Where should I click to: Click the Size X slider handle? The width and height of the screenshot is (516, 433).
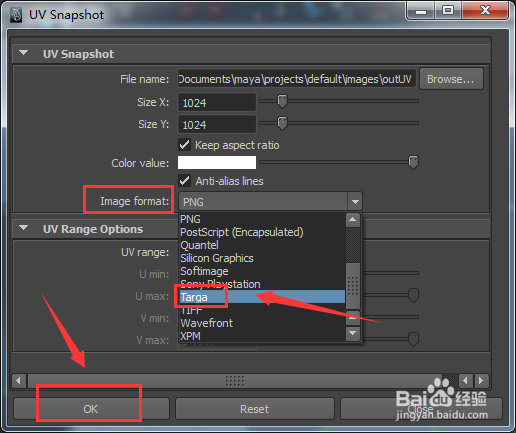pyautogui.click(x=282, y=101)
